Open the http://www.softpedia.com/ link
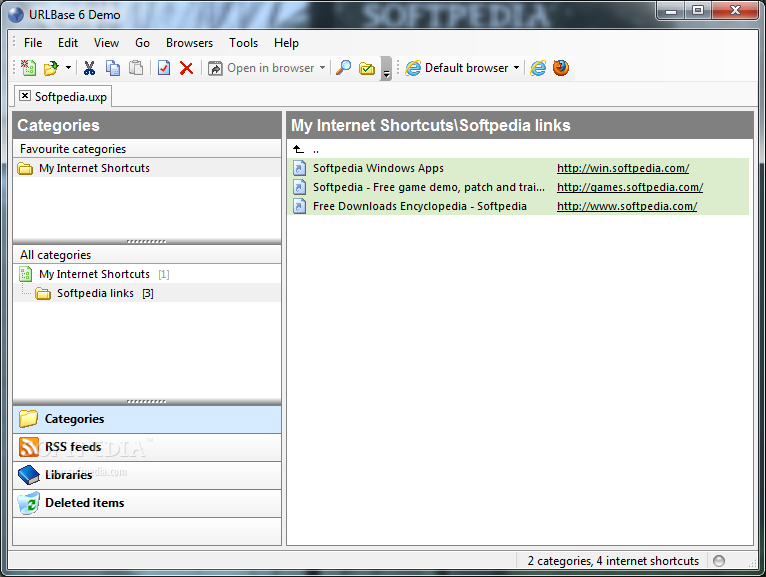Screen dimensions: 766x577 [627, 206]
